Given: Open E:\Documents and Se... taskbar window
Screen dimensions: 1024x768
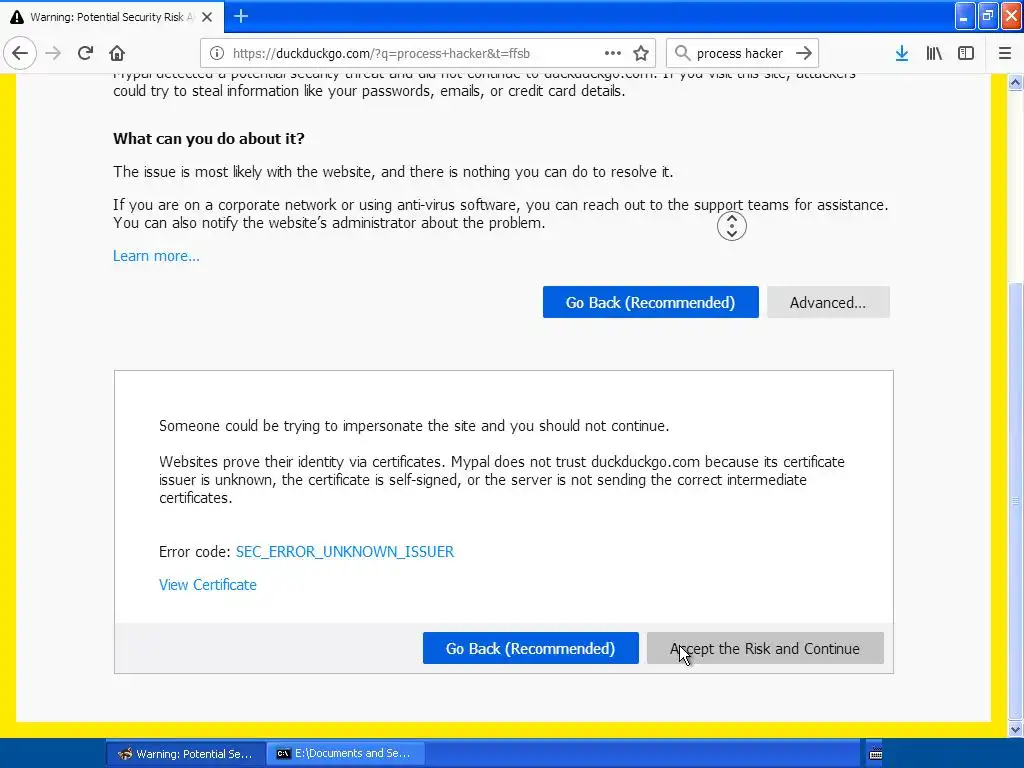Looking at the screenshot, I should click(346, 754).
